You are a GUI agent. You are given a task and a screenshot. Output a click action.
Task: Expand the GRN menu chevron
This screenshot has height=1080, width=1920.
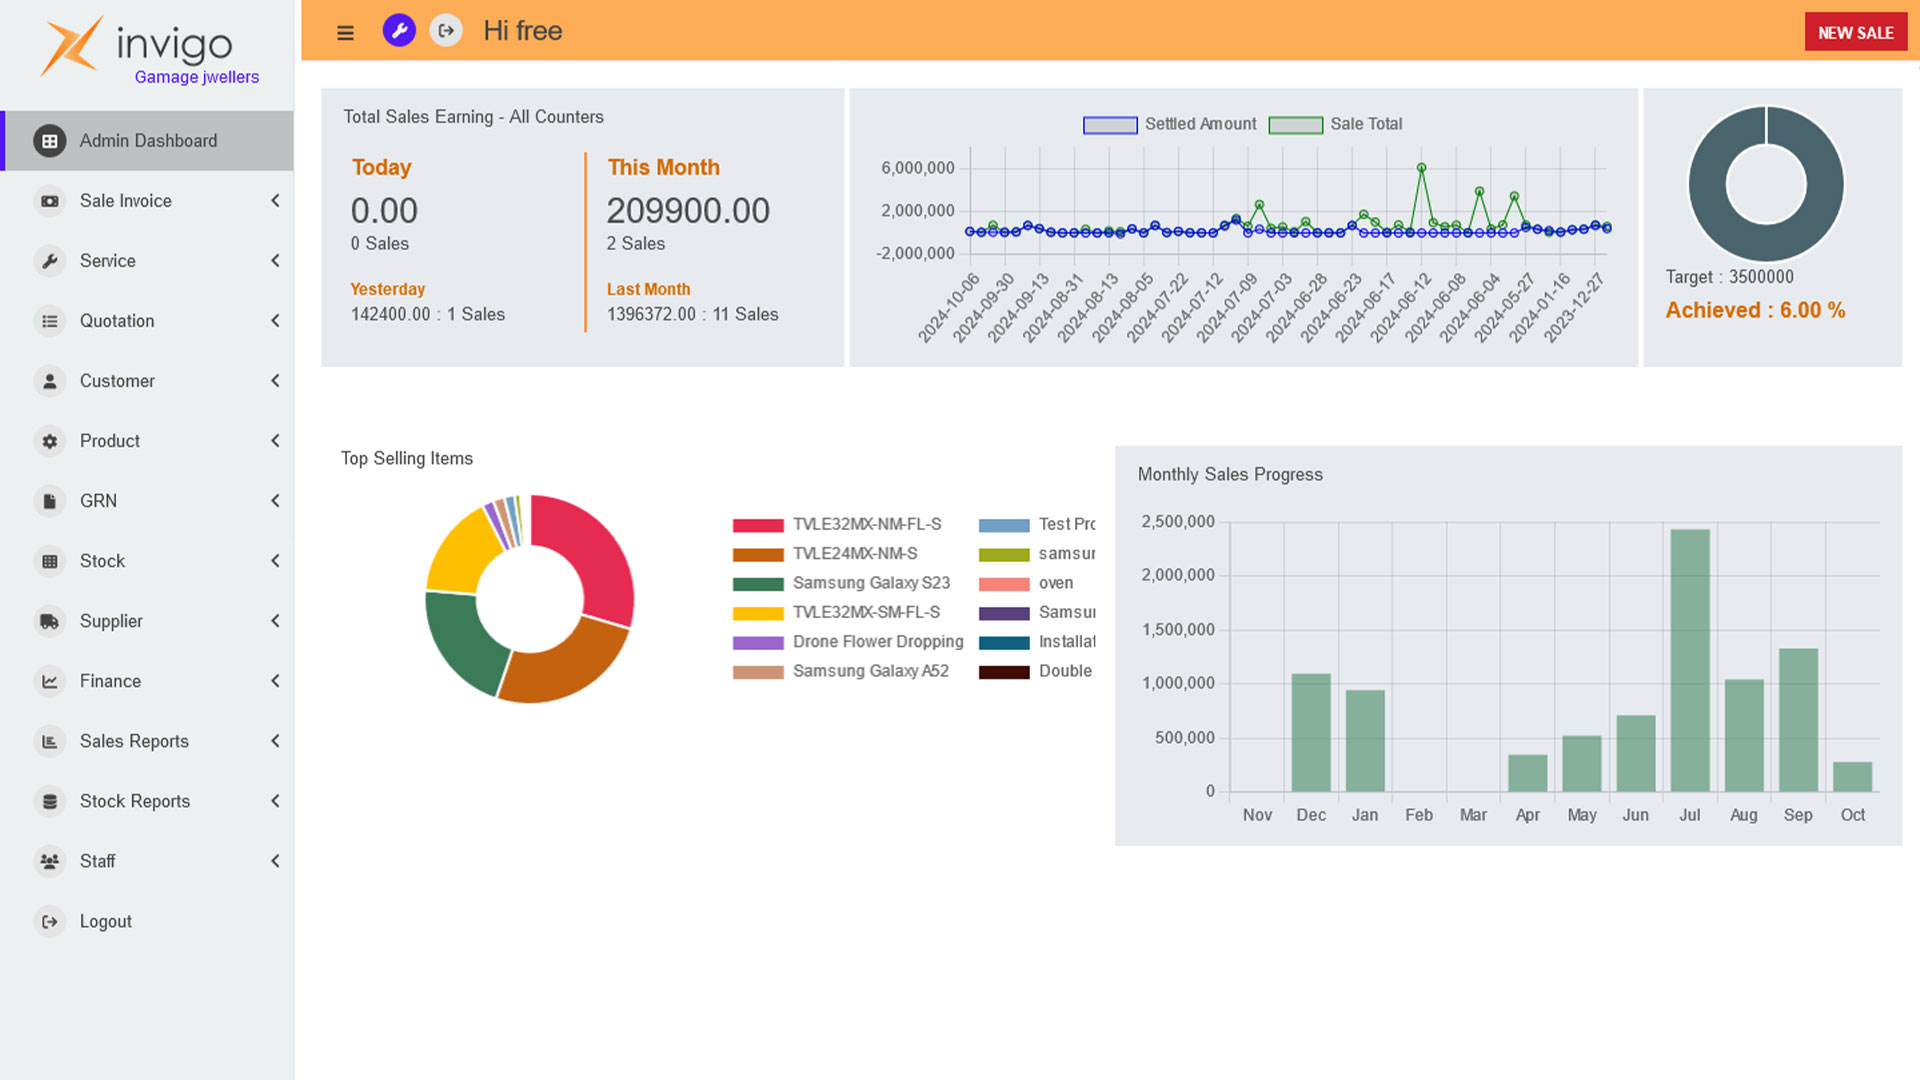tap(275, 501)
